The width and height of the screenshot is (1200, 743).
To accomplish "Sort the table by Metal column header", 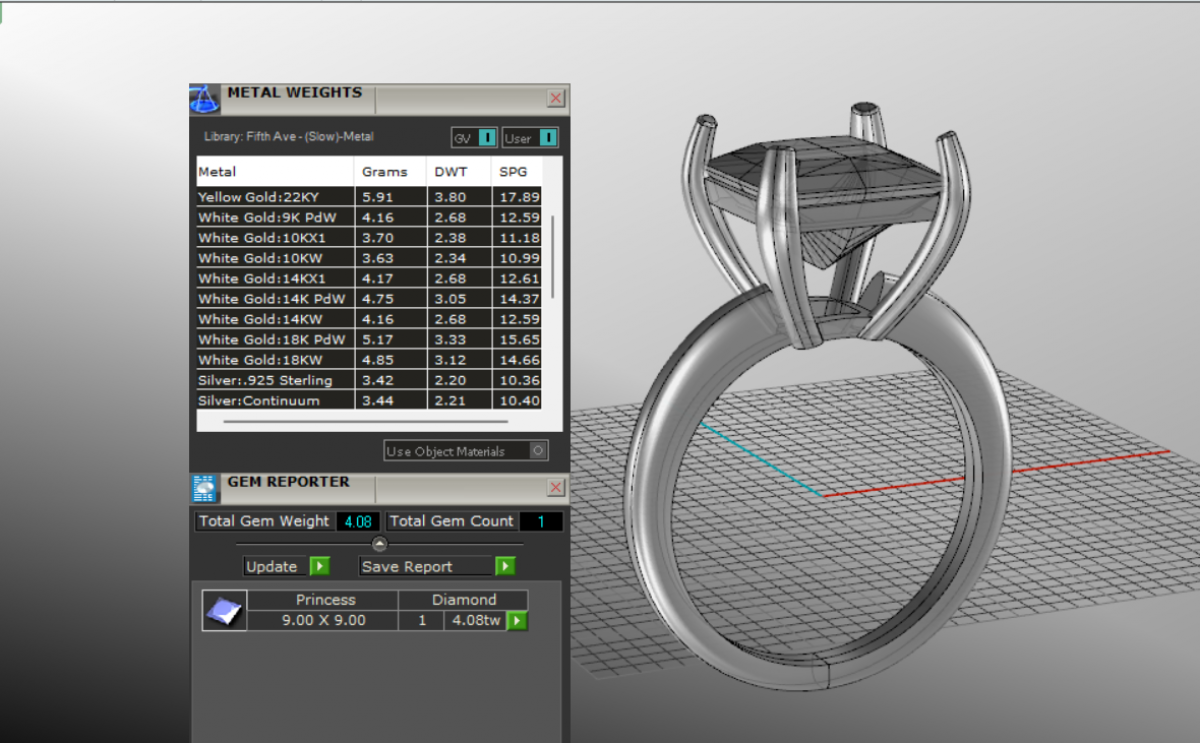I will pos(275,172).
